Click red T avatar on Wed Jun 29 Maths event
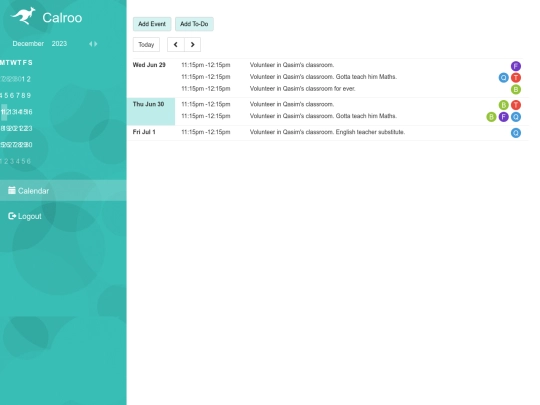540x405 pixels. (x=516, y=77)
